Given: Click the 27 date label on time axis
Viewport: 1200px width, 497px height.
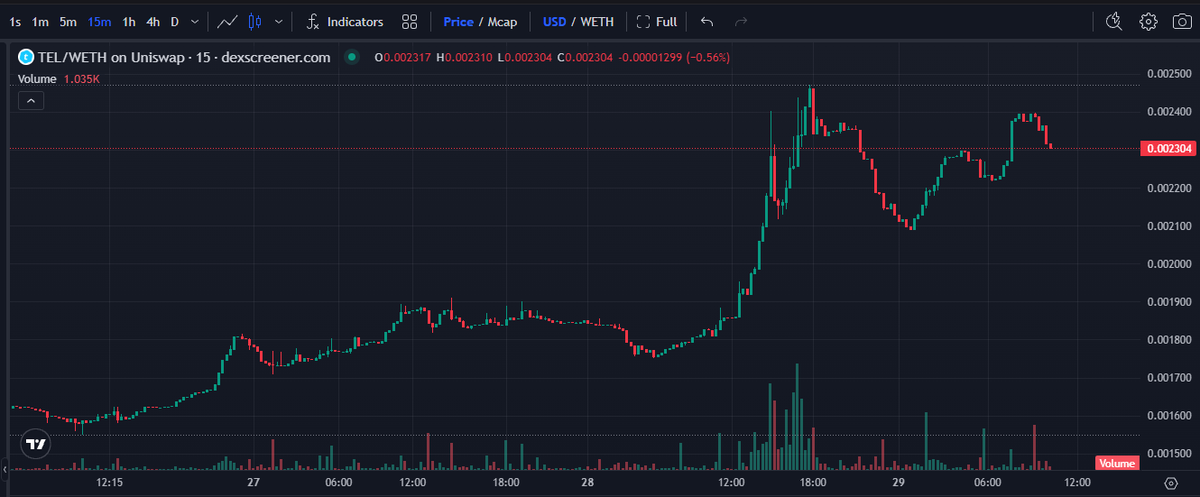Looking at the screenshot, I should tap(253, 482).
